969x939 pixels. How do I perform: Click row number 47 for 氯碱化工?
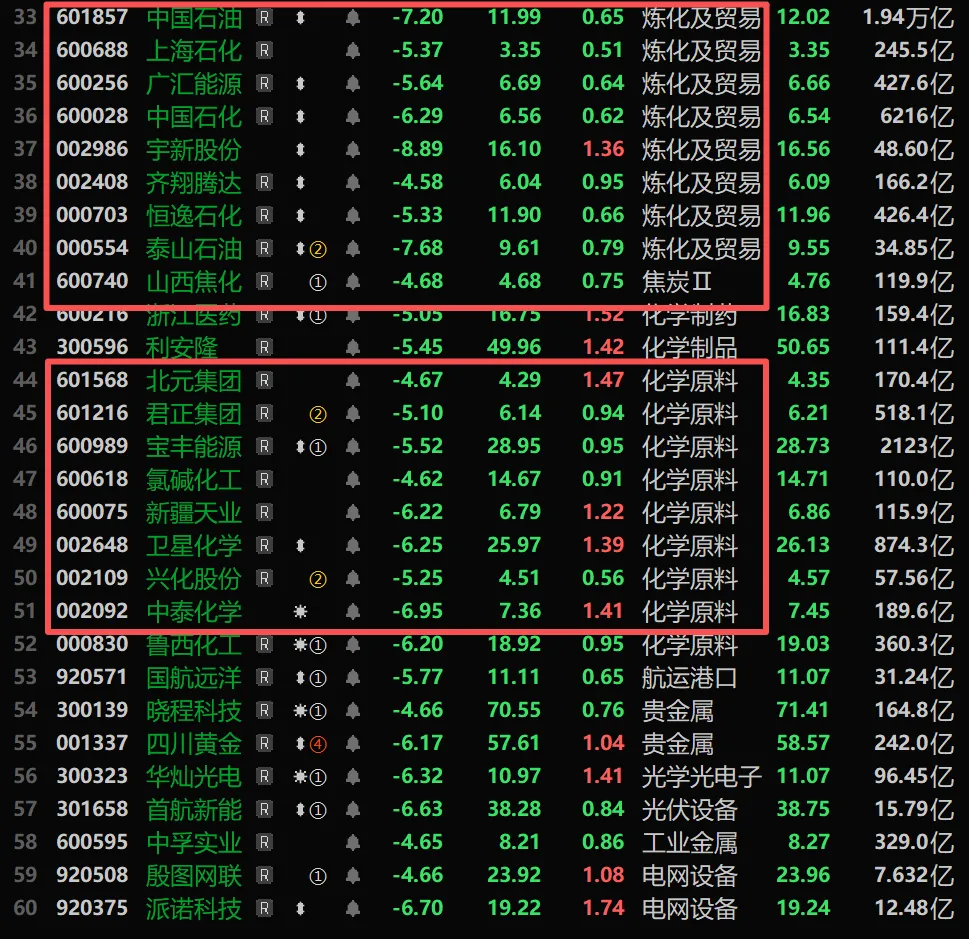coord(25,478)
